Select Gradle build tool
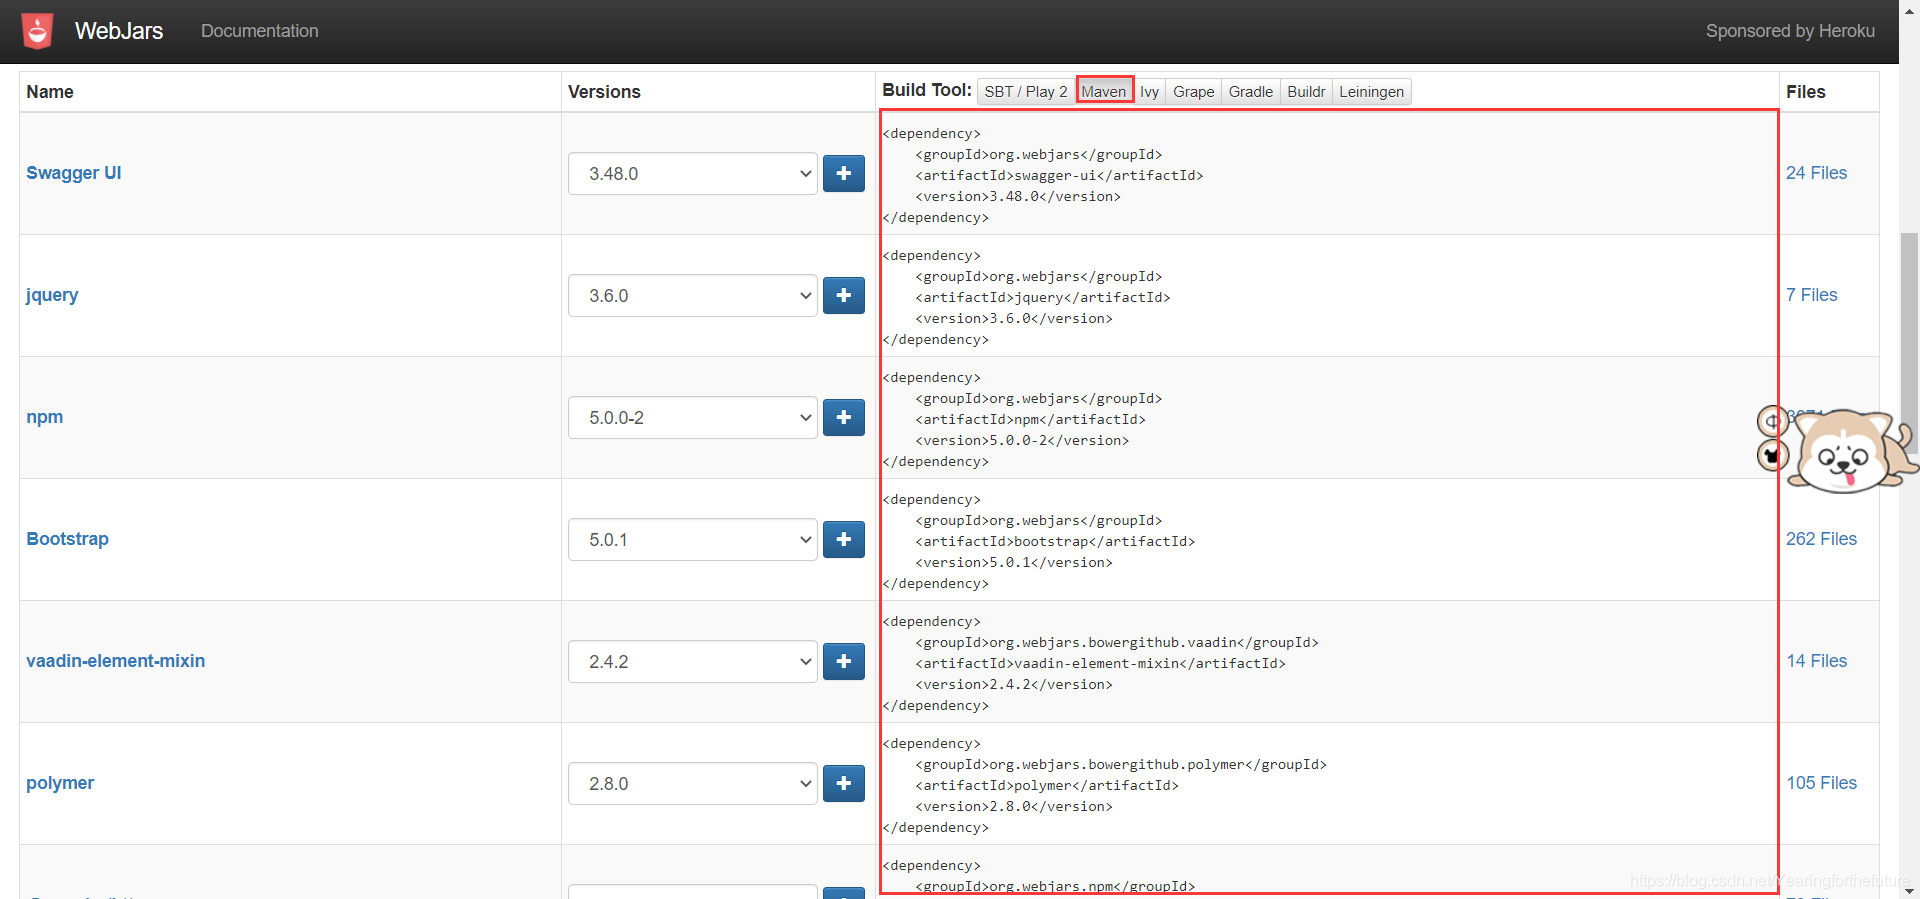 point(1251,91)
